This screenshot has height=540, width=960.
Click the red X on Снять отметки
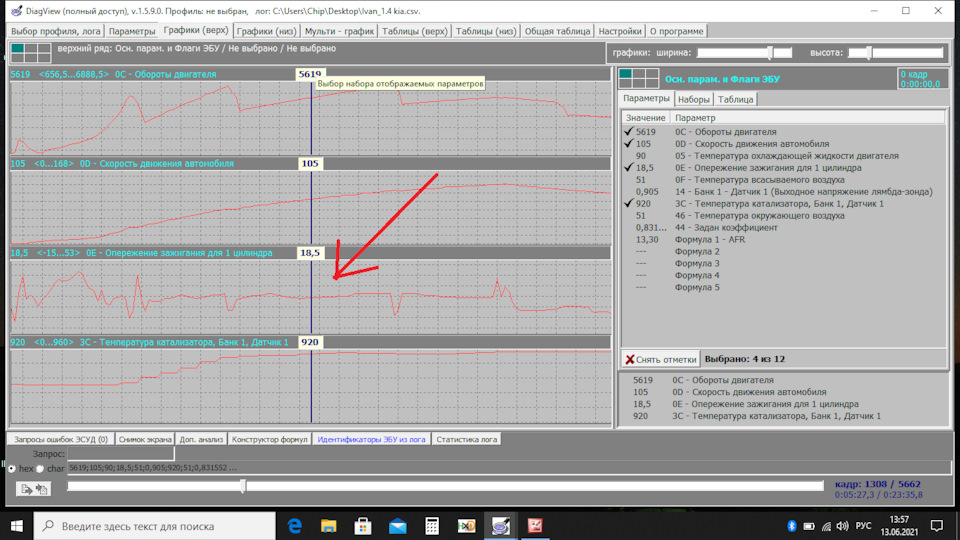click(629, 359)
